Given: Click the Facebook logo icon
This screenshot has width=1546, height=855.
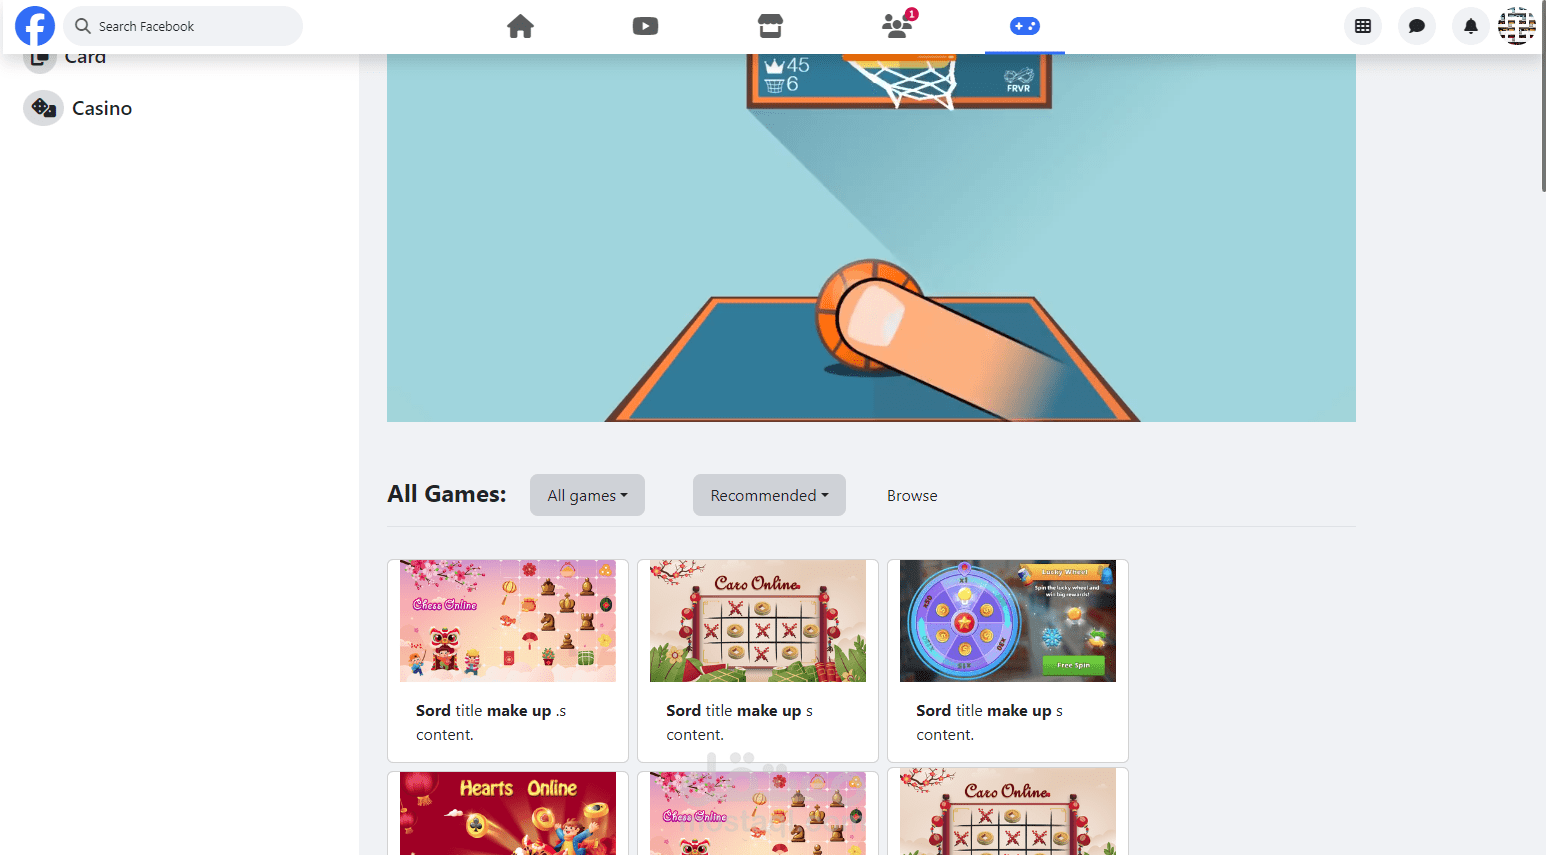Looking at the screenshot, I should pyautogui.click(x=35, y=26).
